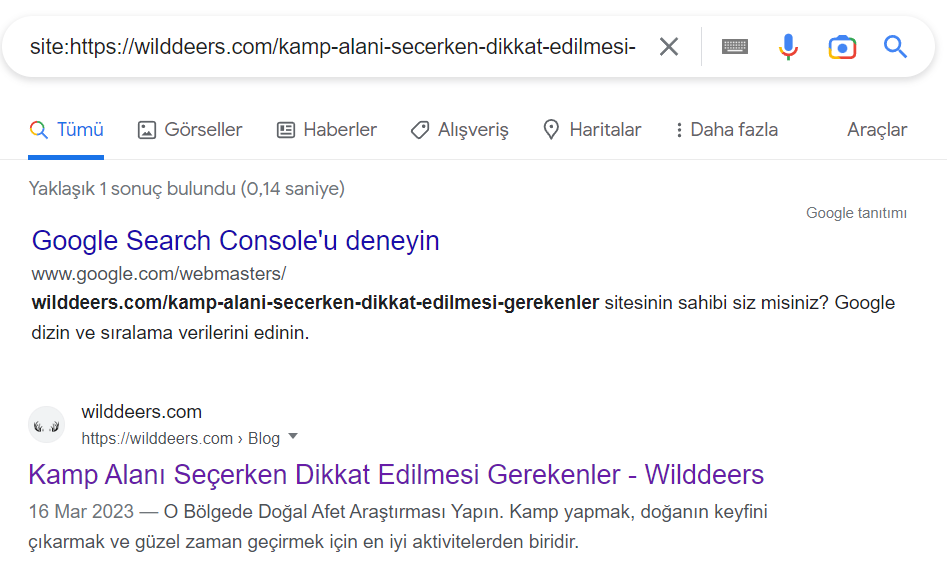Go to Alışveriş shopping tab
947x580 pixels.
tap(460, 129)
